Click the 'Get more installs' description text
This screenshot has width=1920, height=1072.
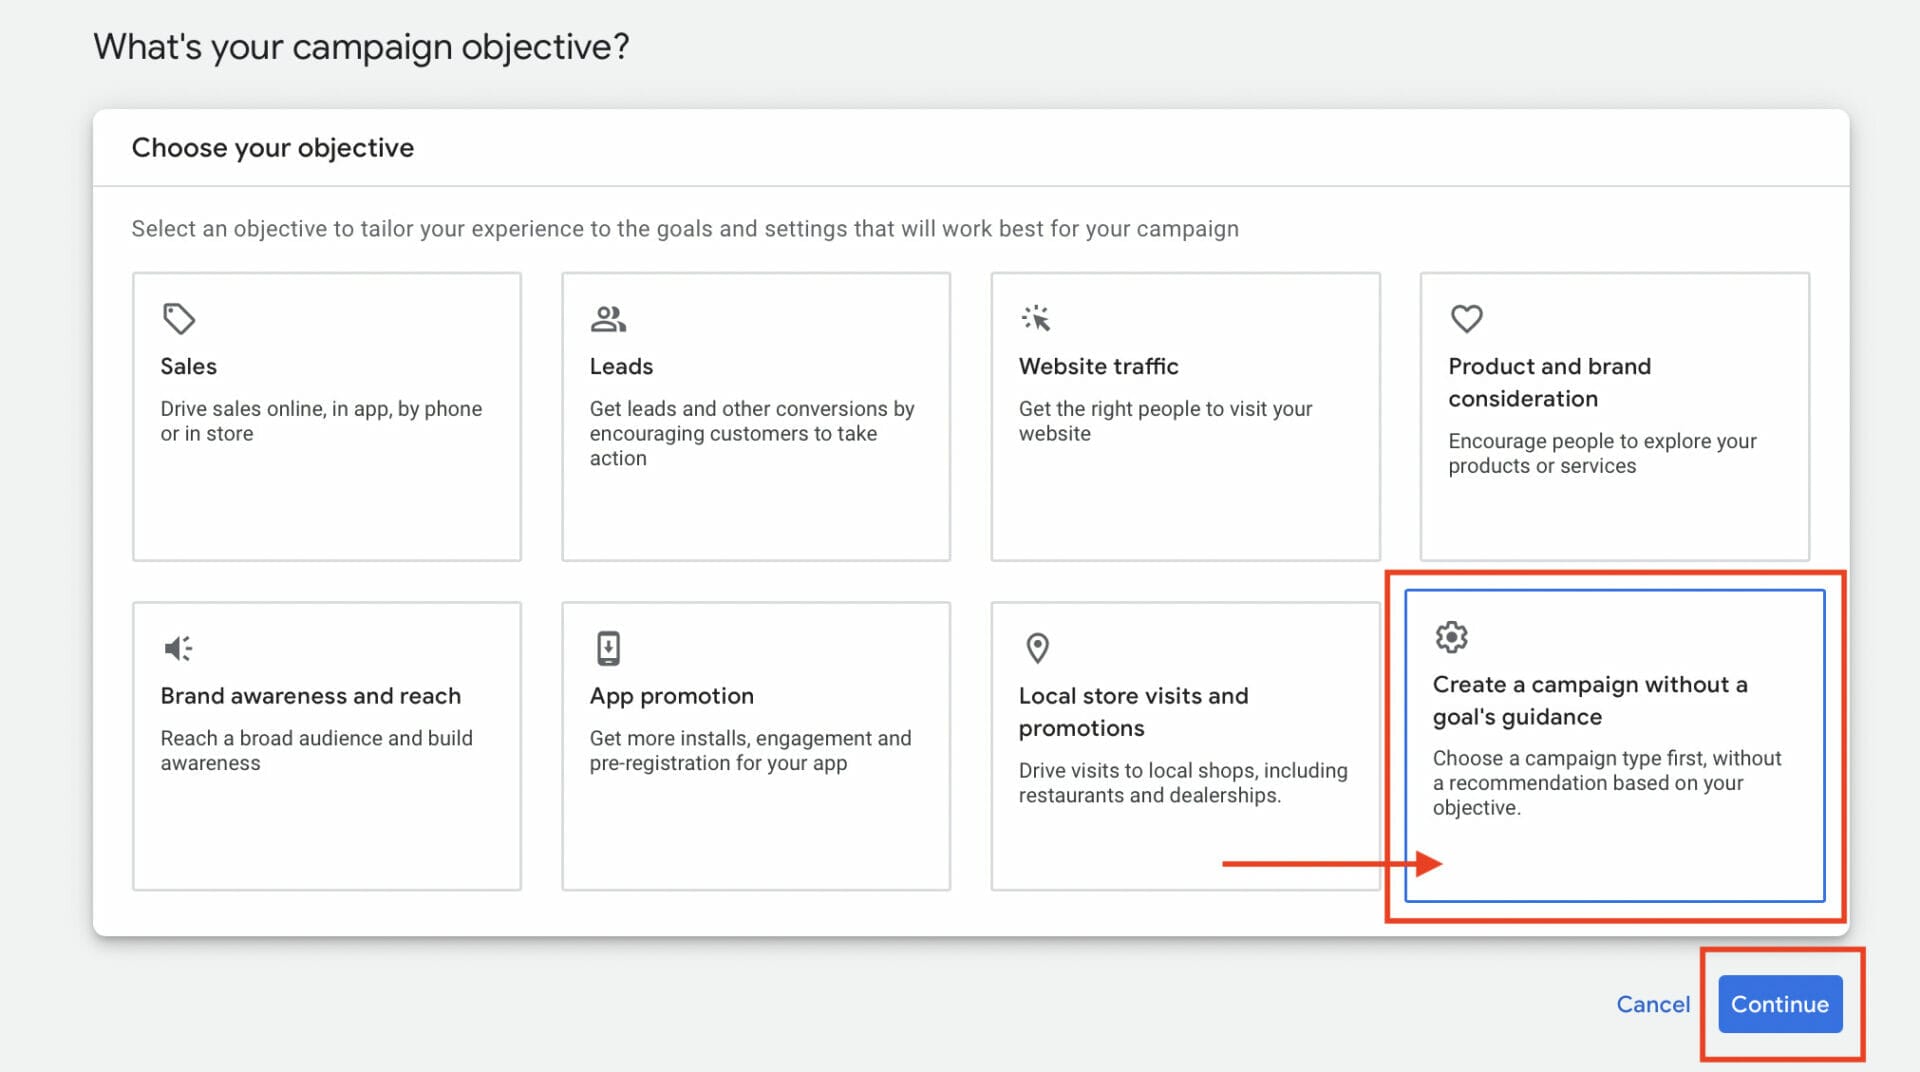click(750, 750)
